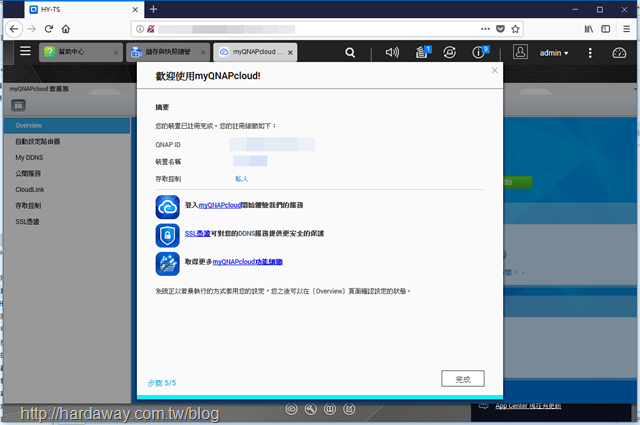Viewport: 640px width, 425px height.
Task: Close the Help Center task tab
Action: [x=116, y=53]
